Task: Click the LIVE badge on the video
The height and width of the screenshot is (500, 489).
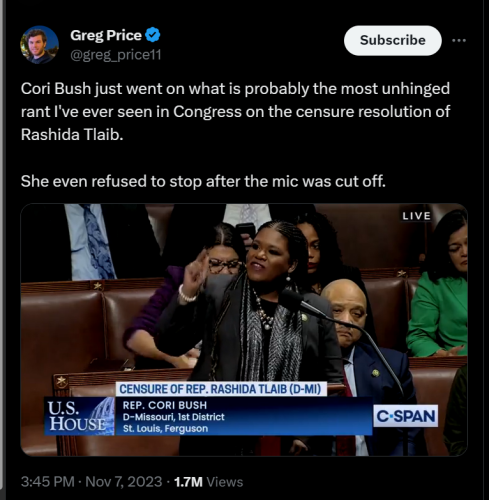Action: [416, 216]
